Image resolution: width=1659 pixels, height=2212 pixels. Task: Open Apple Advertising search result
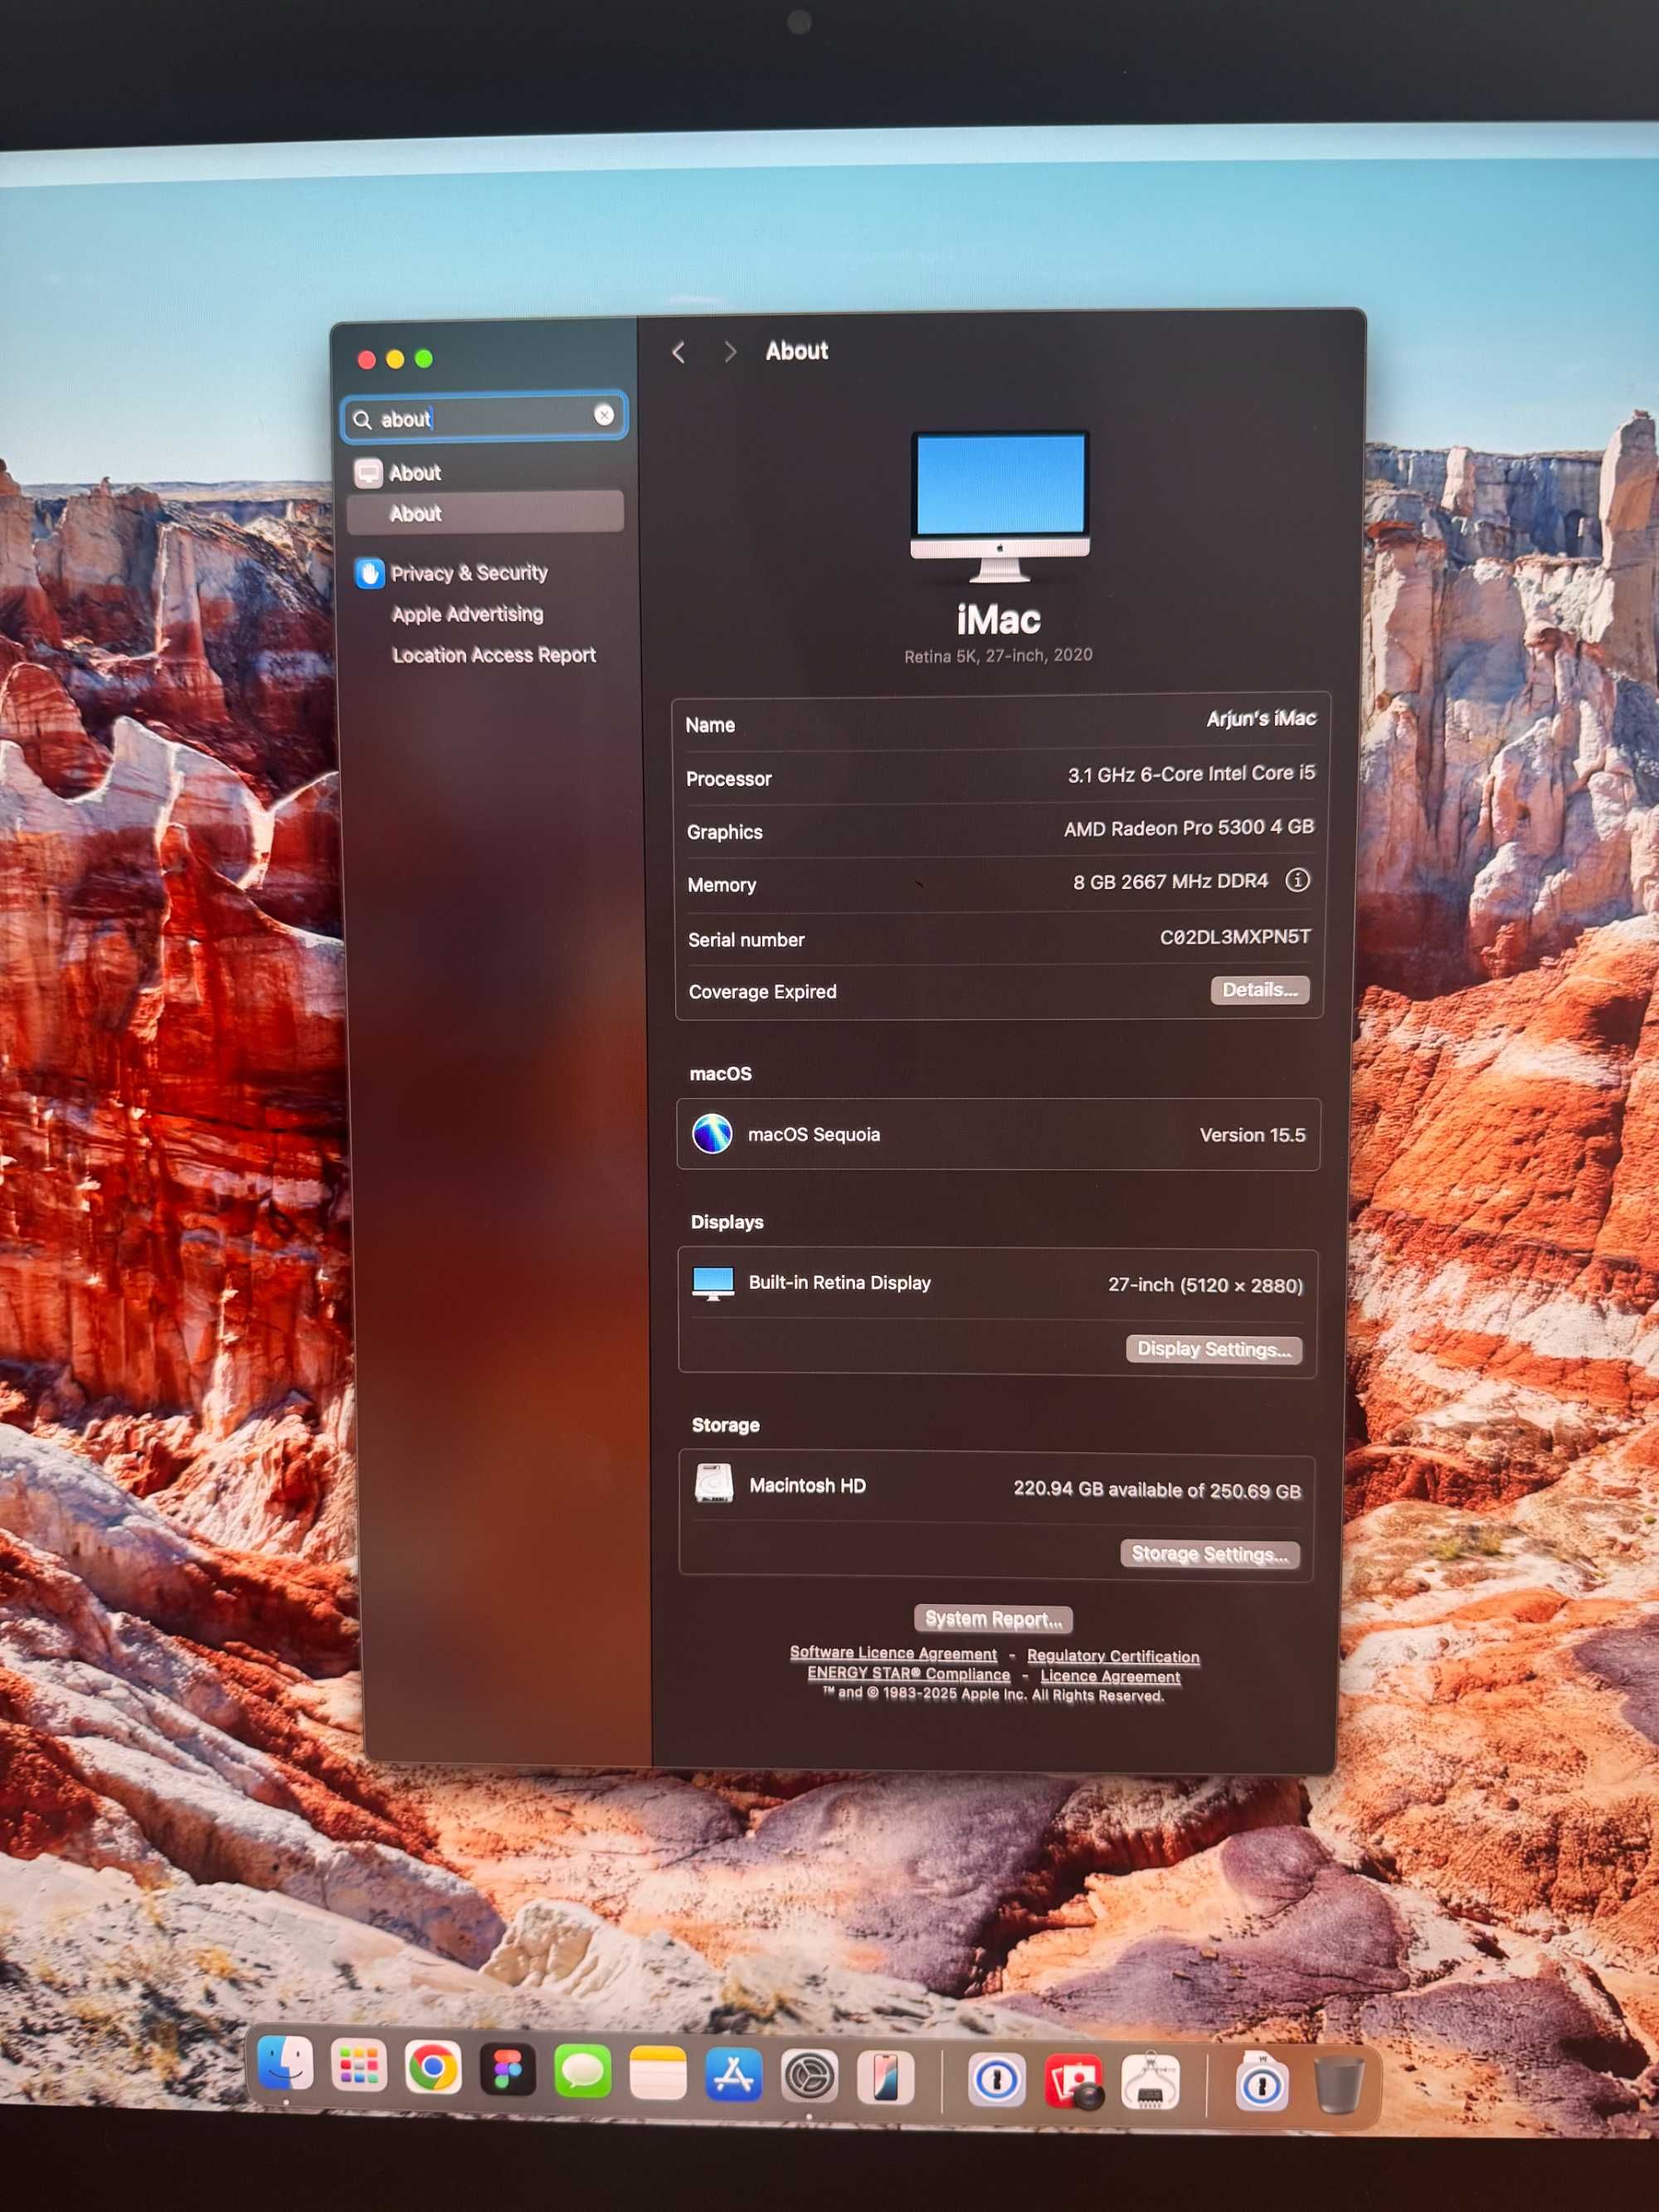click(x=467, y=614)
